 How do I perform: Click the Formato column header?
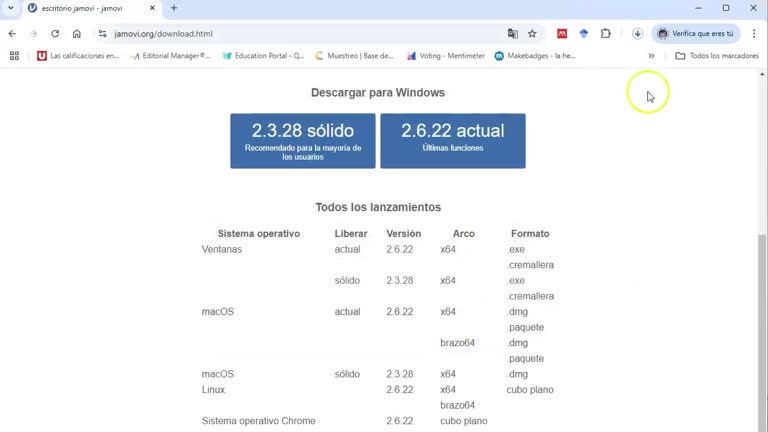pos(530,234)
